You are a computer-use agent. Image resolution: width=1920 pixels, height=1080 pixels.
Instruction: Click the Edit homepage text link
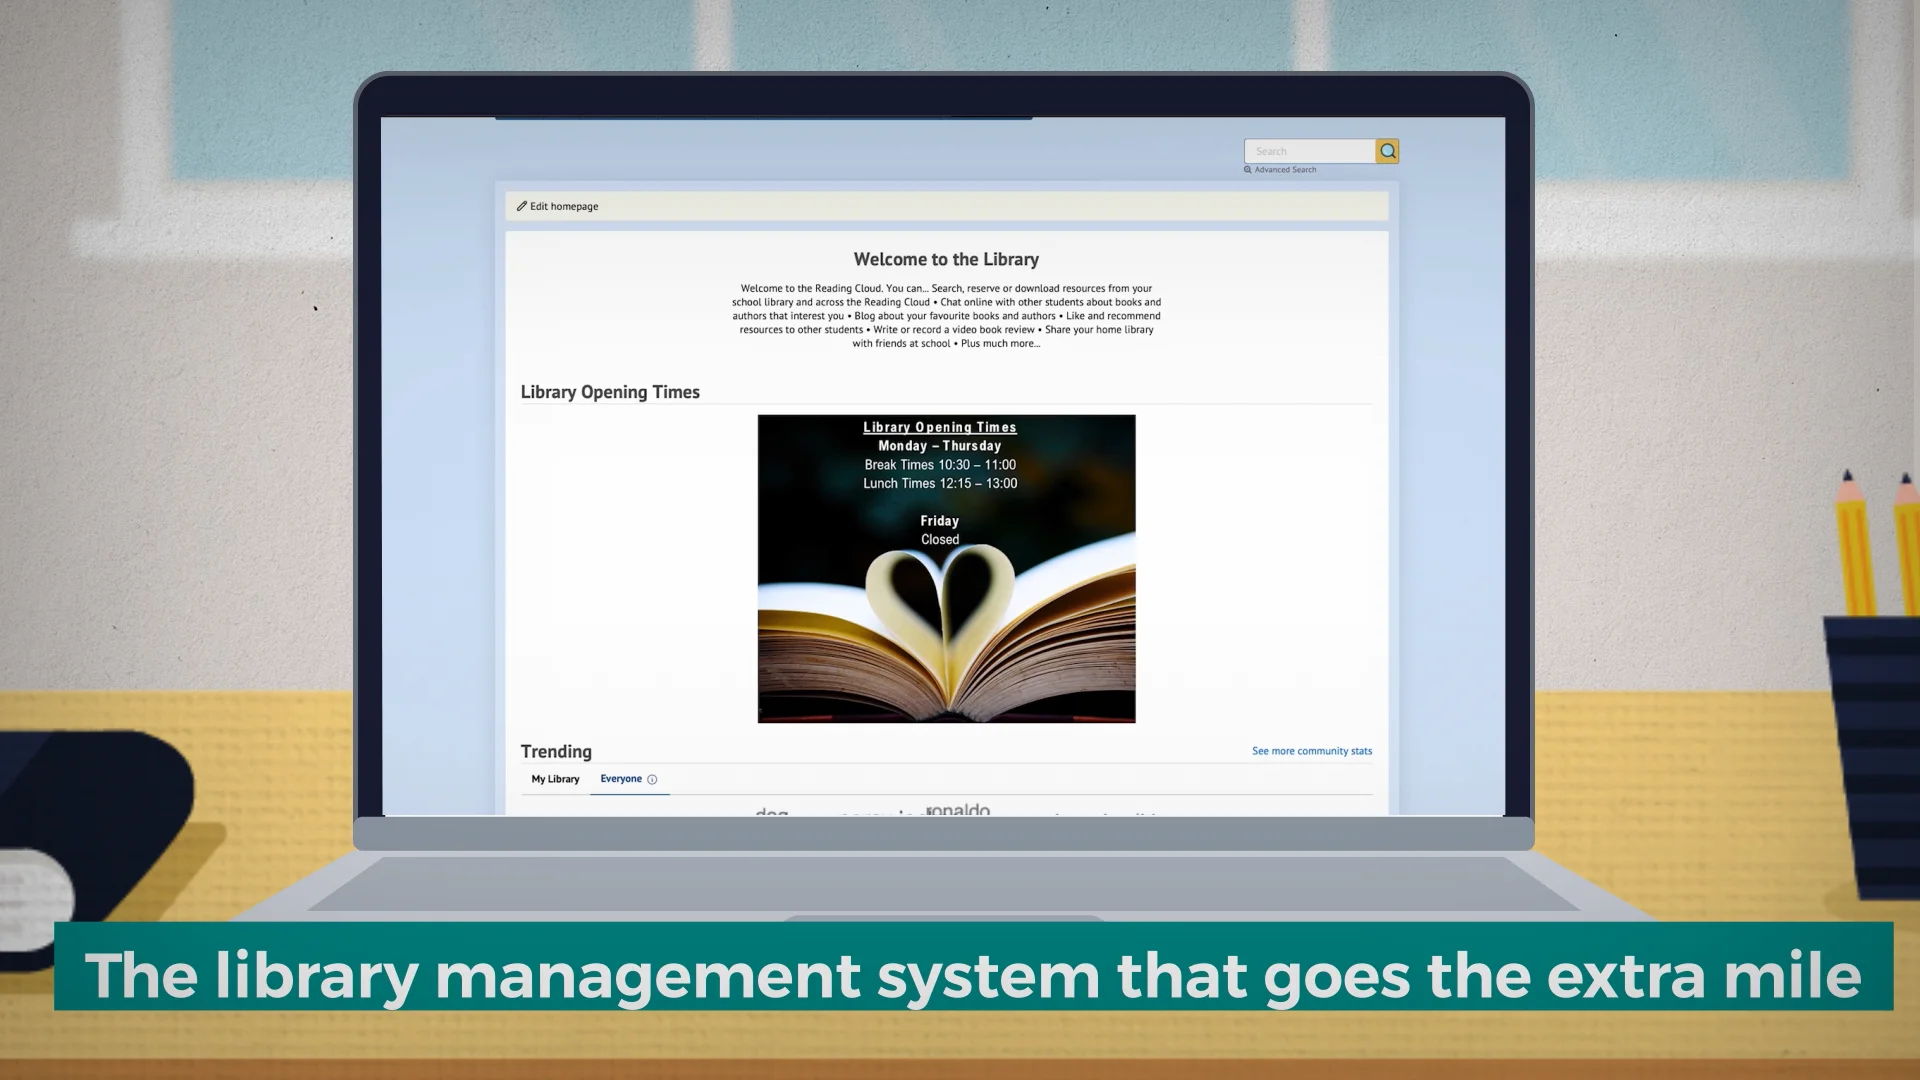click(564, 206)
